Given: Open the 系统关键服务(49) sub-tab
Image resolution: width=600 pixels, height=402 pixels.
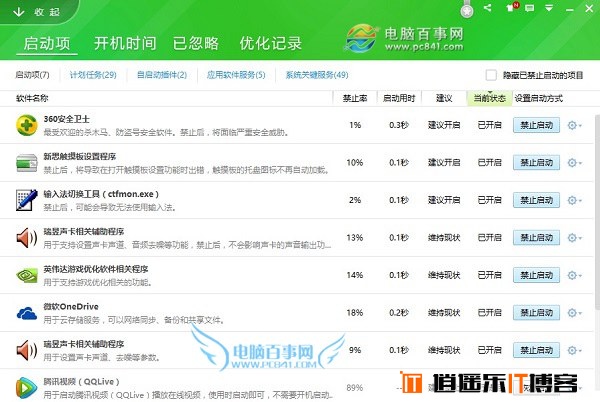Looking at the screenshot, I should click(x=316, y=75).
